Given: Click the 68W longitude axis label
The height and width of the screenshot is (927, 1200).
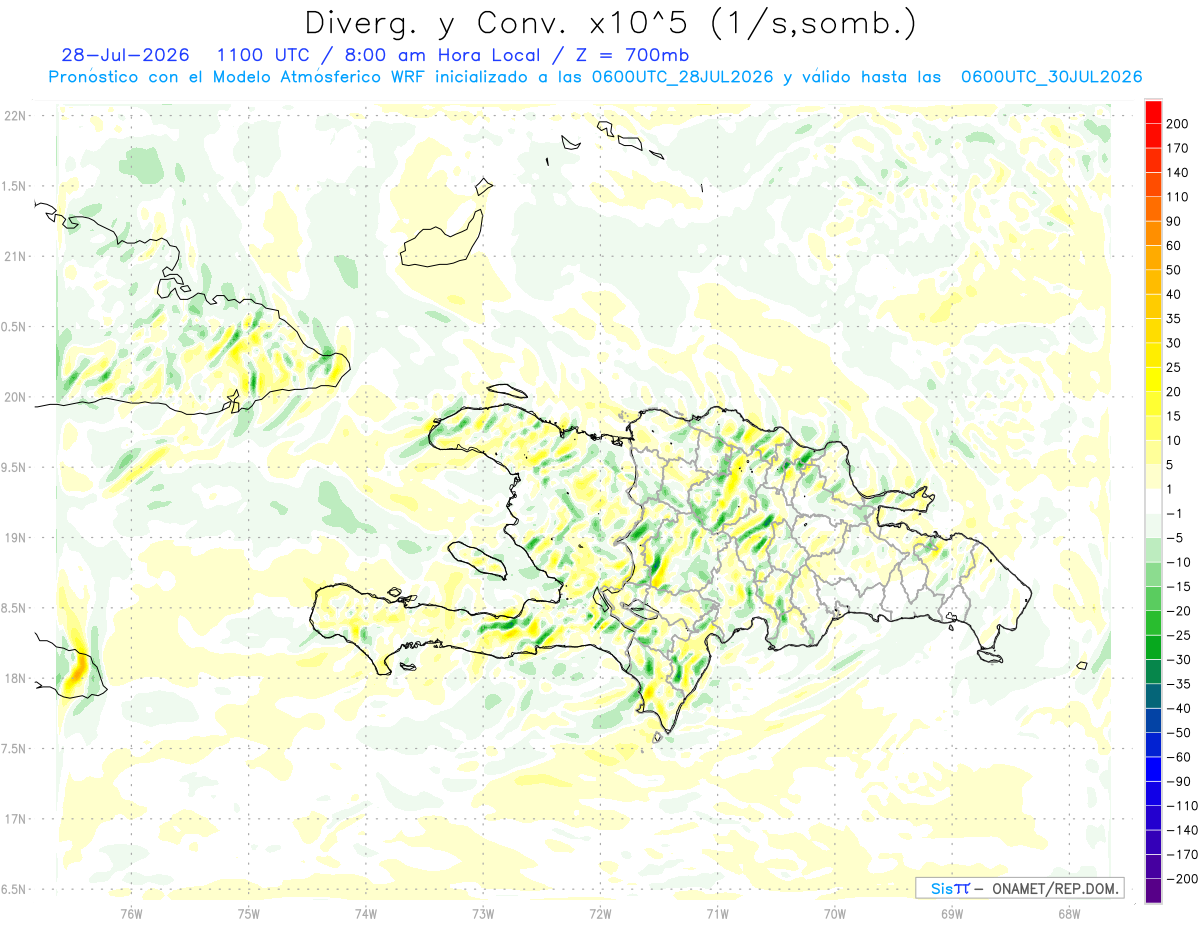Looking at the screenshot, I should coord(1069,914).
